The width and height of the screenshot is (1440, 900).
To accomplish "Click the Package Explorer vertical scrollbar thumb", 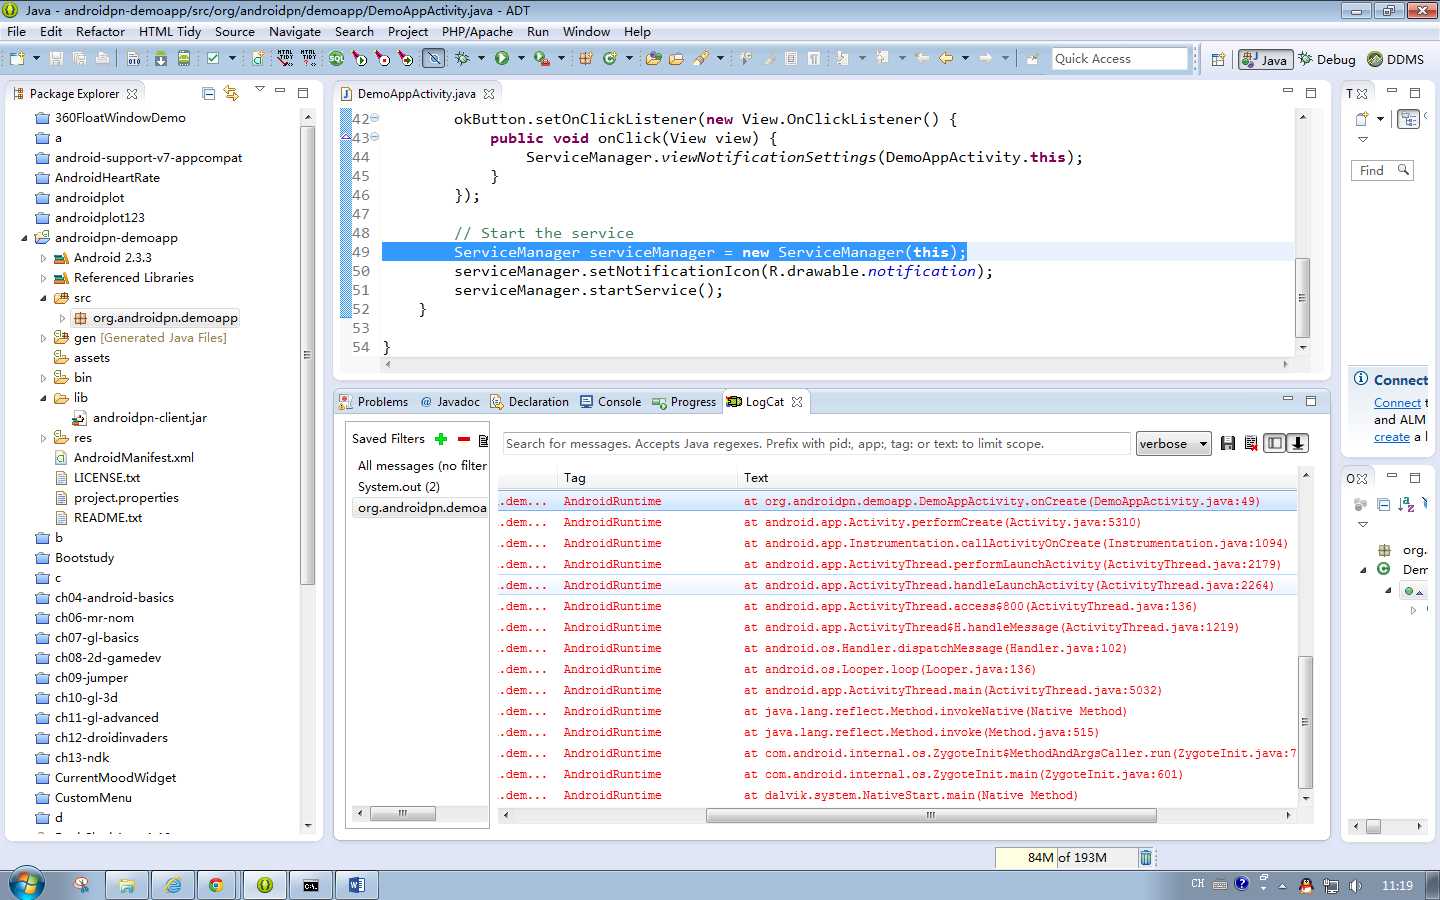I will [x=307, y=355].
